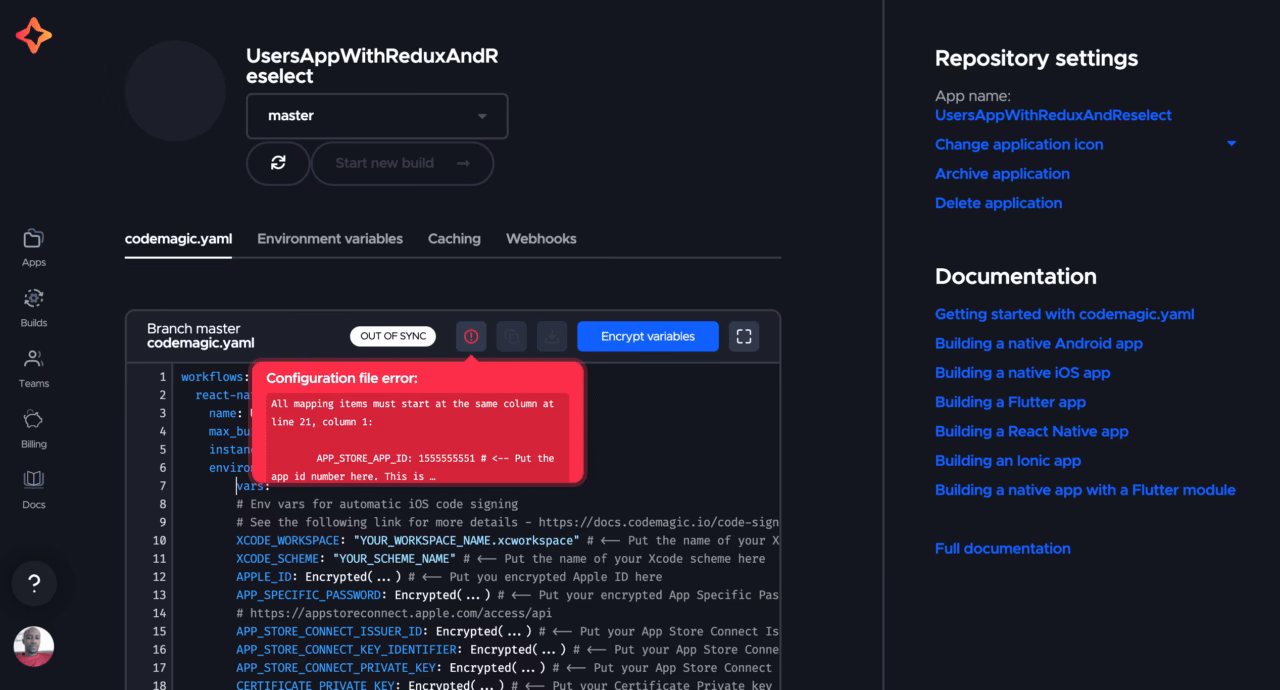Image resolution: width=1280 pixels, height=690 pixels.
Task: Click the configuration error warning icon
Action: (471, 336)
